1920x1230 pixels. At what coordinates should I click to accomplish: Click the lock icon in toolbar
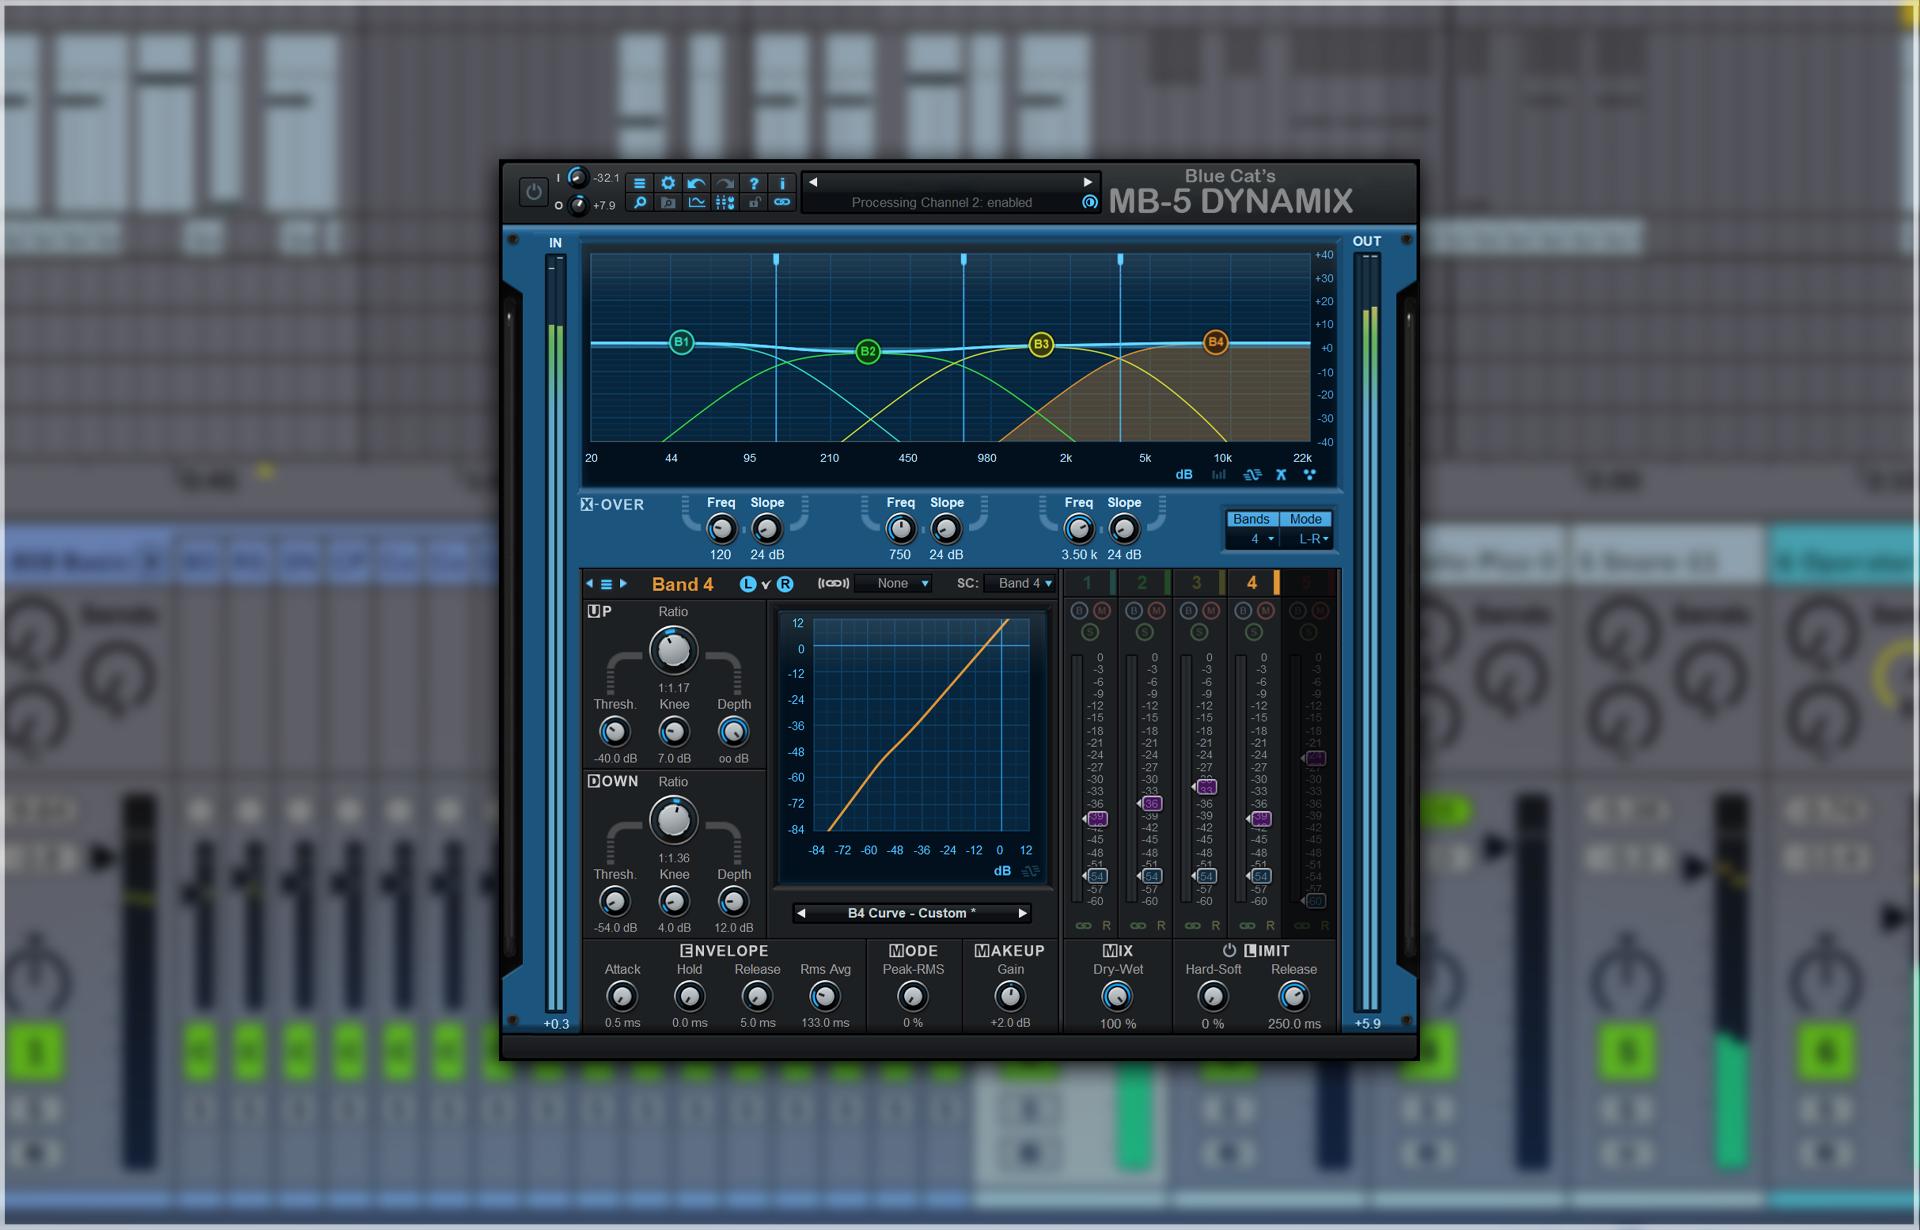coord(754,203)
